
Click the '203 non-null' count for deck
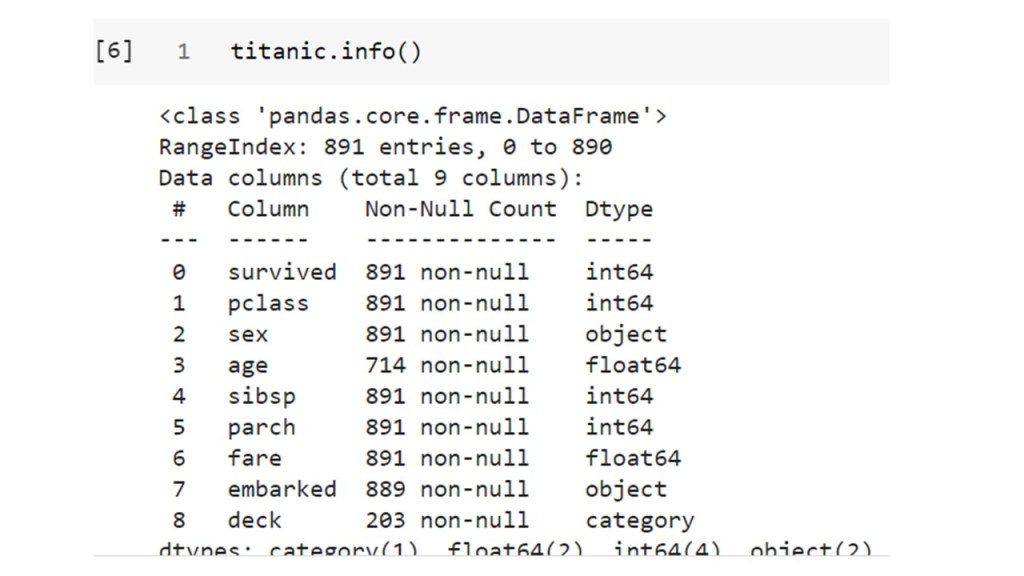446,520
